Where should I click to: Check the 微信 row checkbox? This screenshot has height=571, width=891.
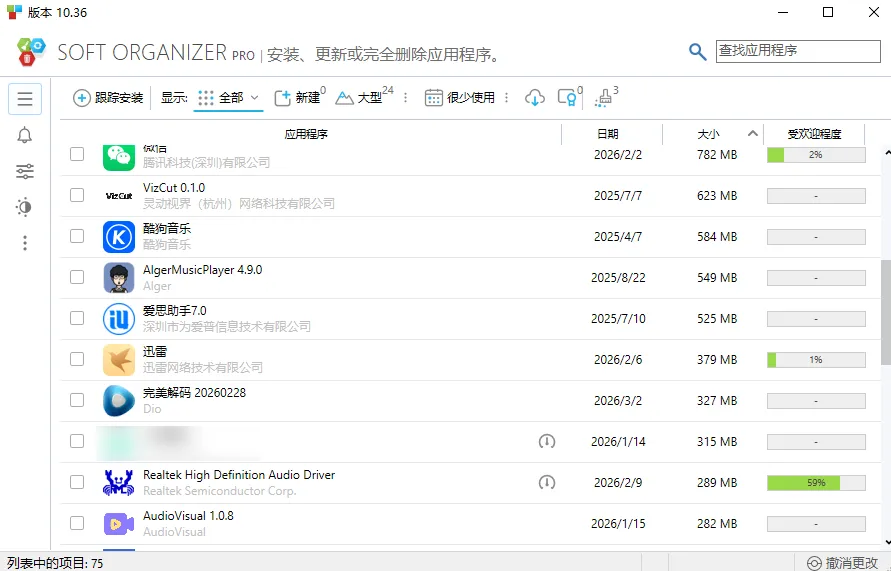[77, 154]
